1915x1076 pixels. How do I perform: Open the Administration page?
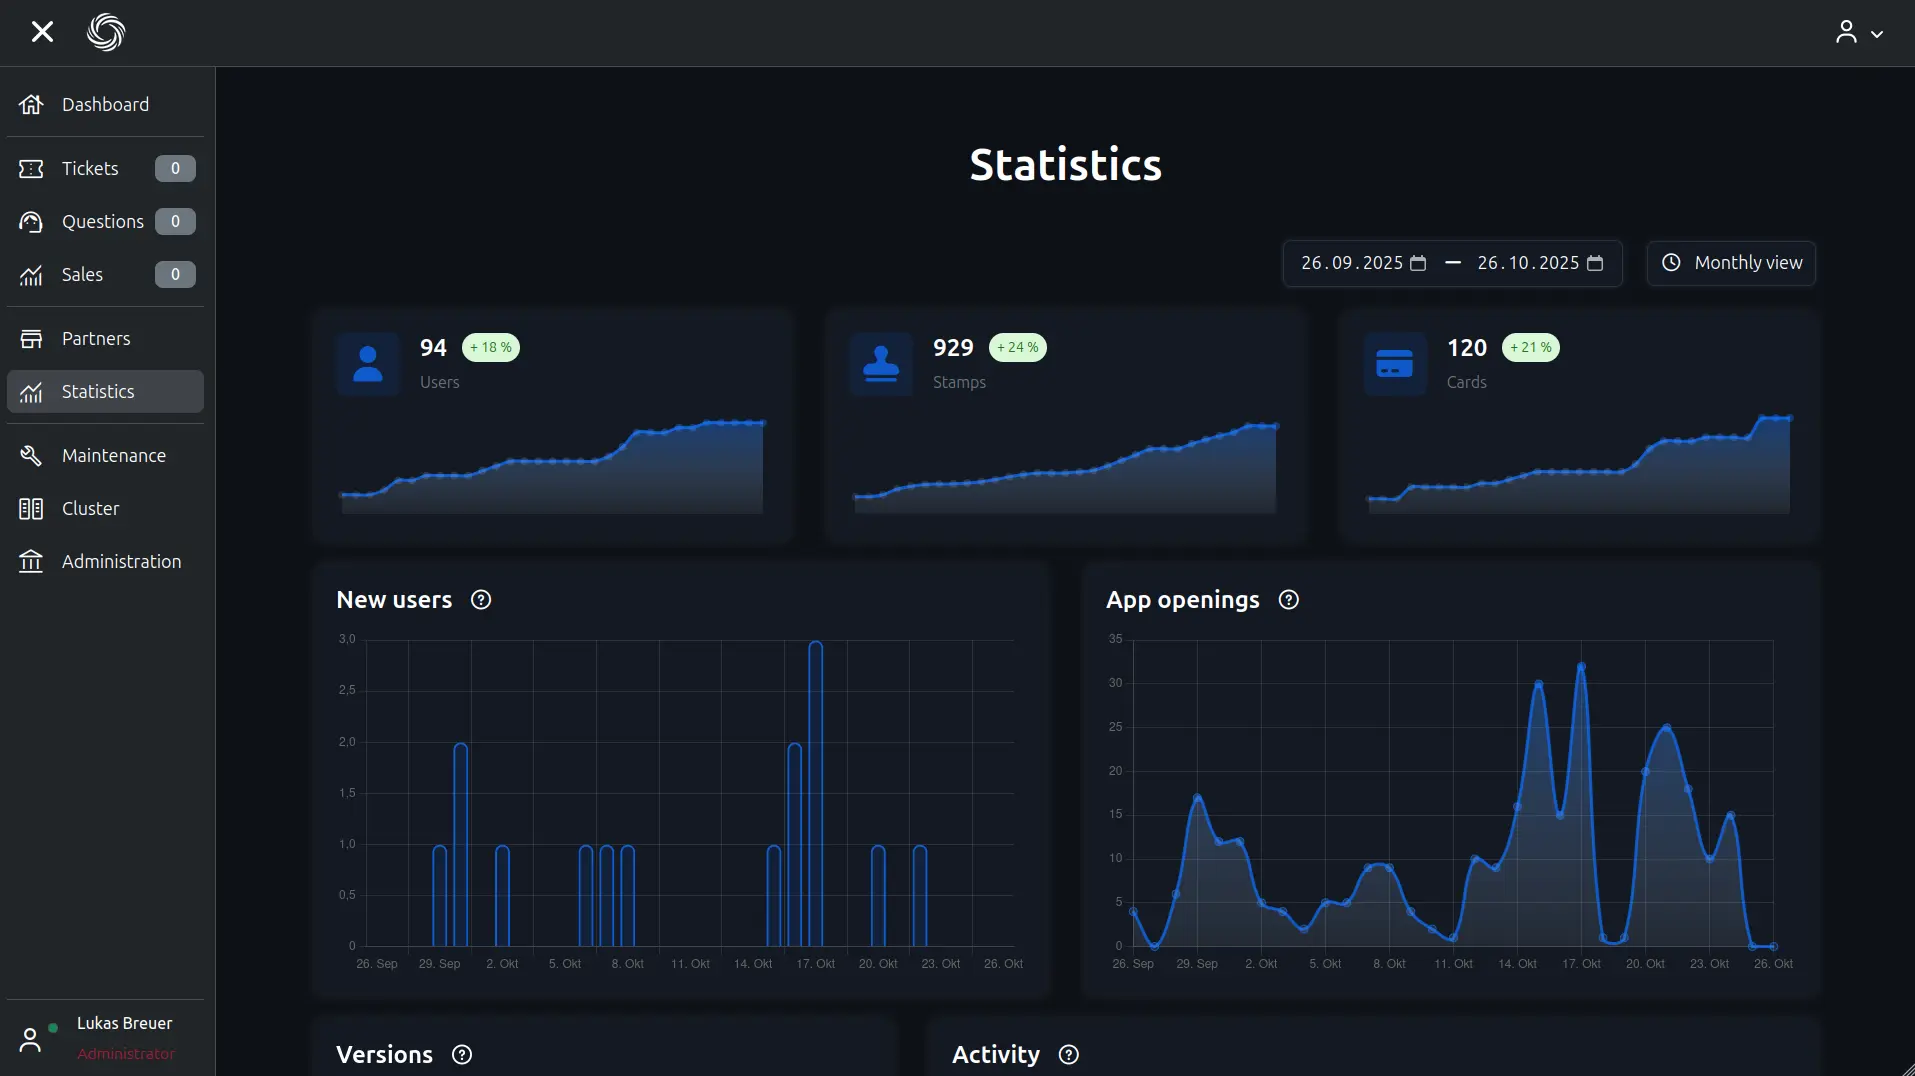[x=121, y=562]
